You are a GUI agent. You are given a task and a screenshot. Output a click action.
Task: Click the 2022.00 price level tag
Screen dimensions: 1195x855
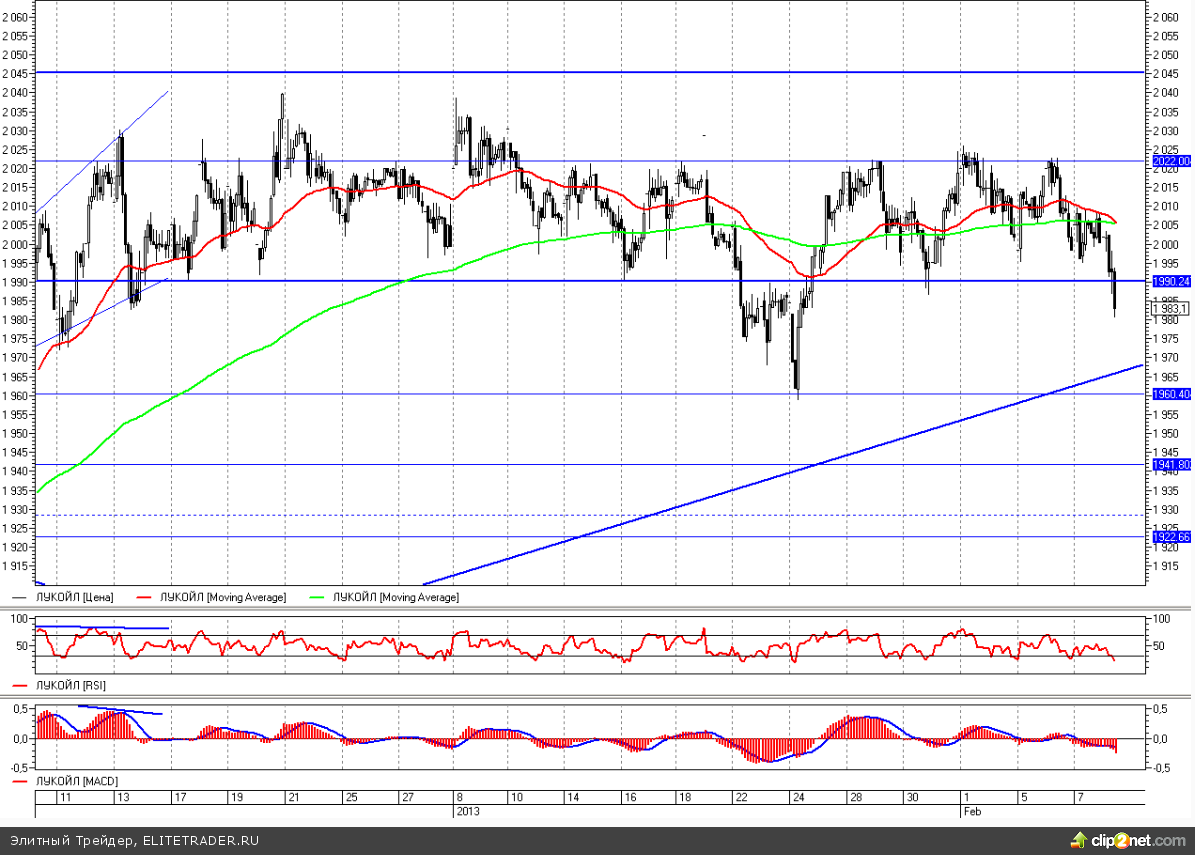click(1172, 161)
